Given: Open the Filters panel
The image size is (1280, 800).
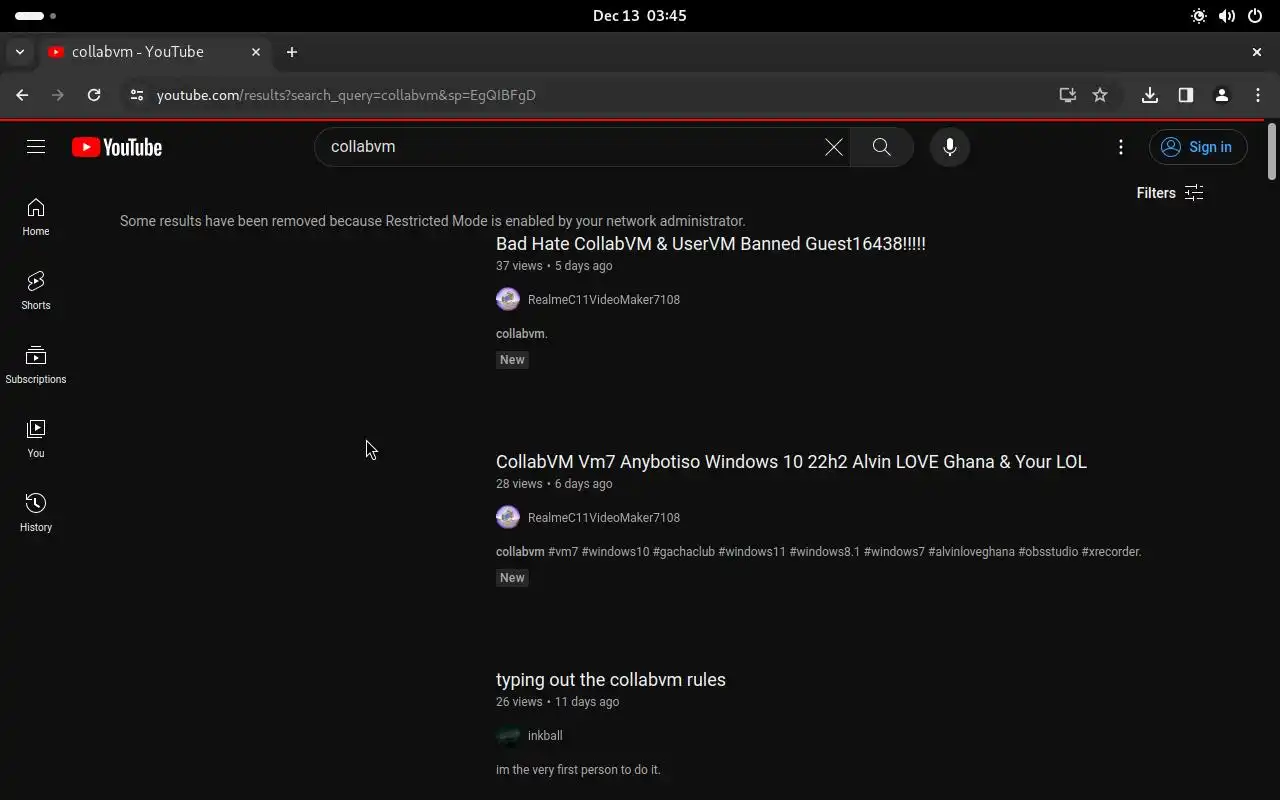Looking at the screenshot, I should (1169, 193).
